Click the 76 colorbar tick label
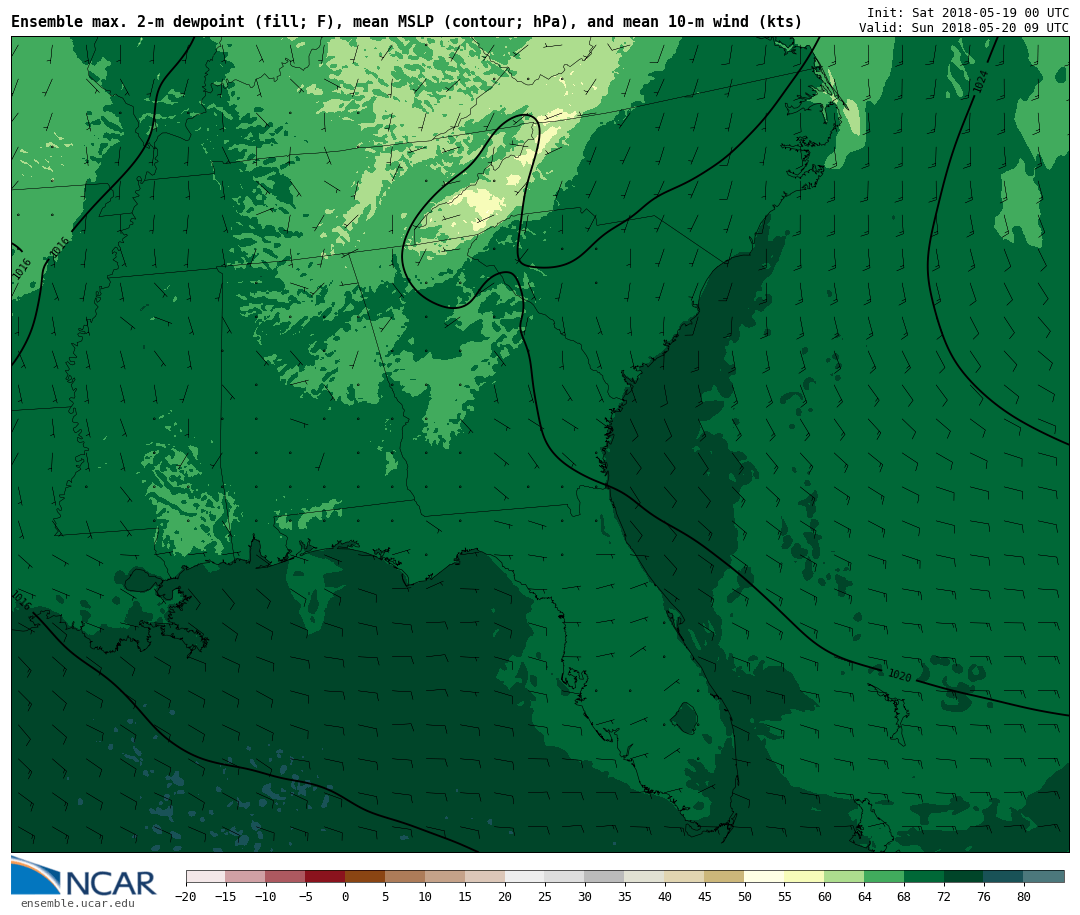Viewport: 1080px width, 915px height. pyautogui.click(x=984, y=896)
